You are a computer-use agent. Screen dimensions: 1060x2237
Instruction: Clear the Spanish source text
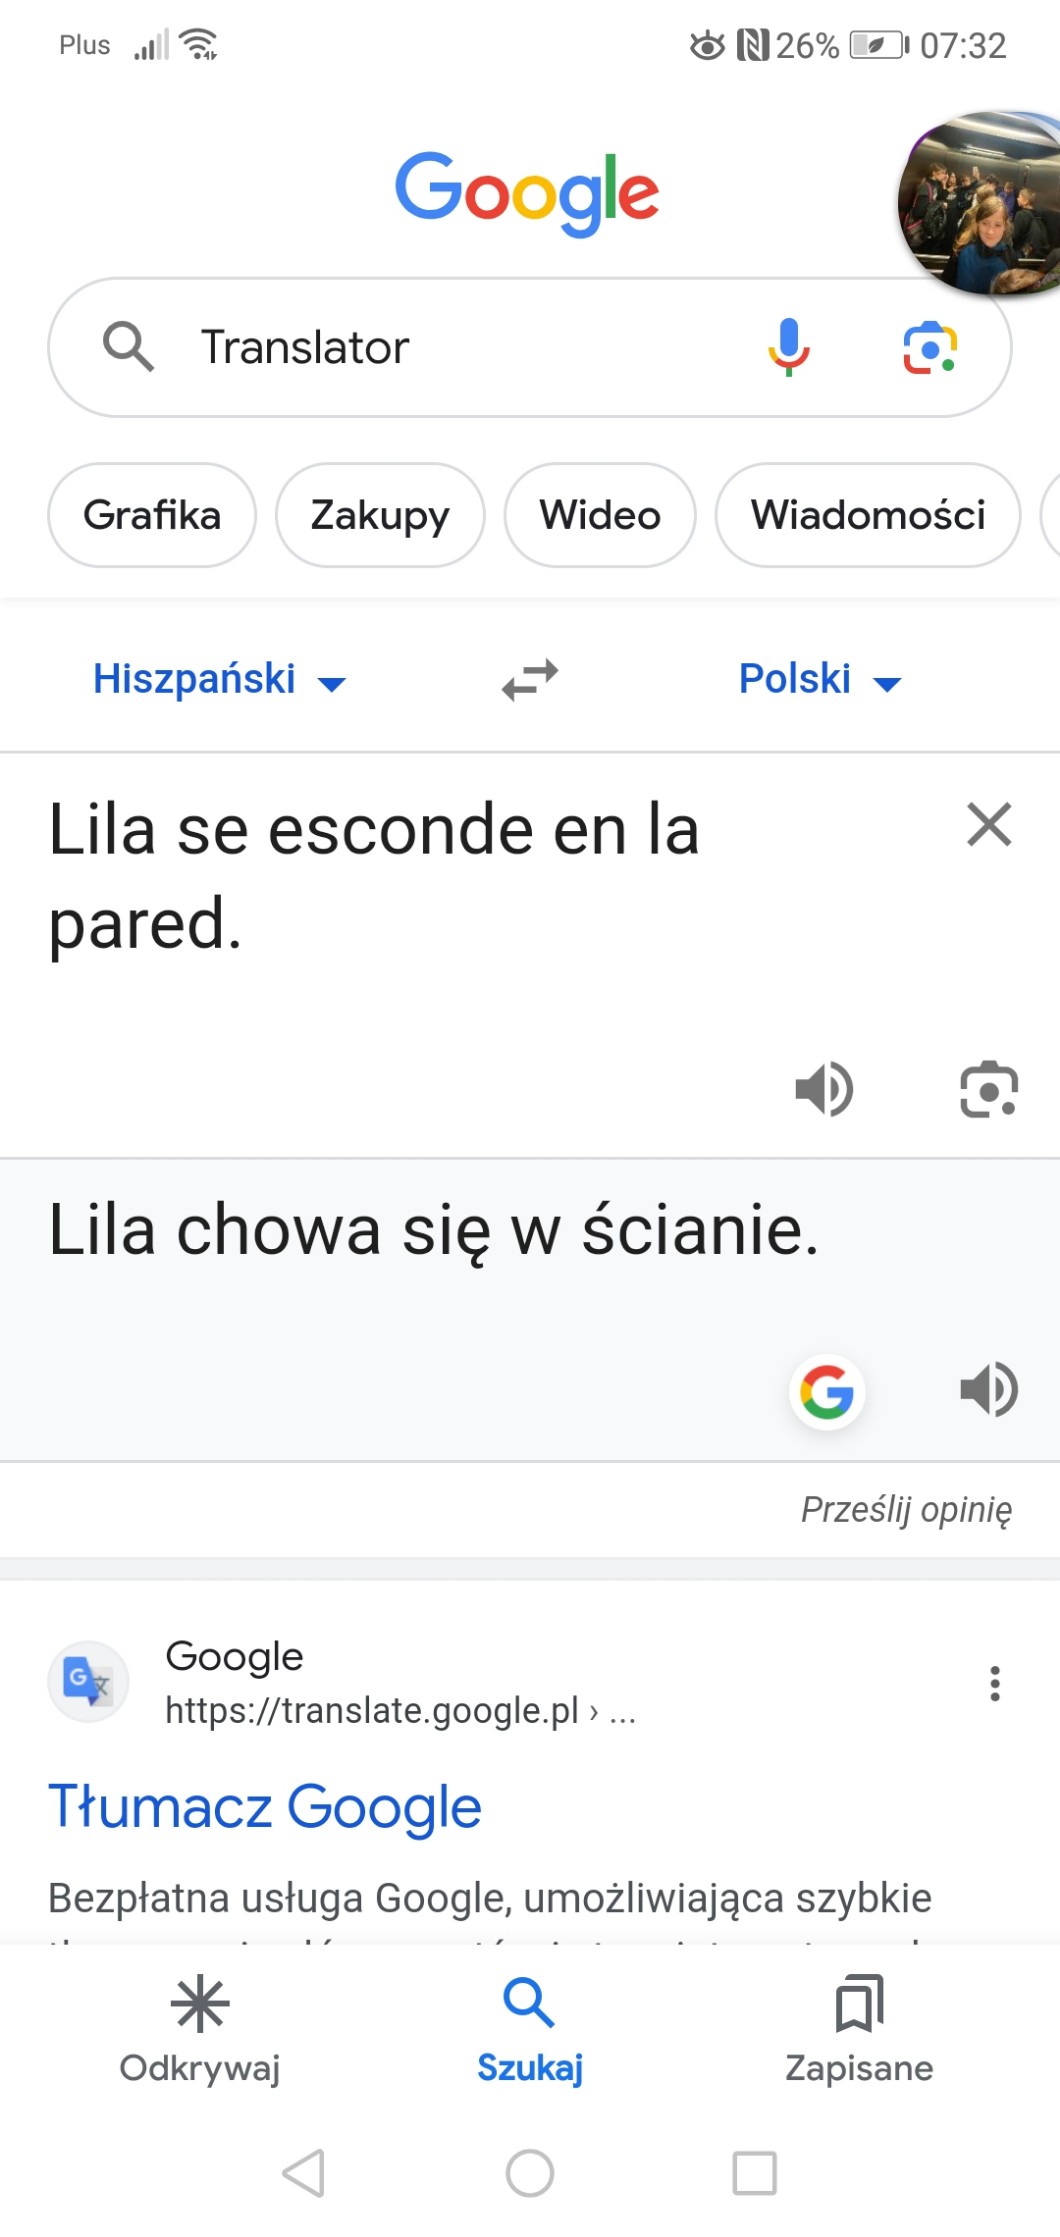989,825
